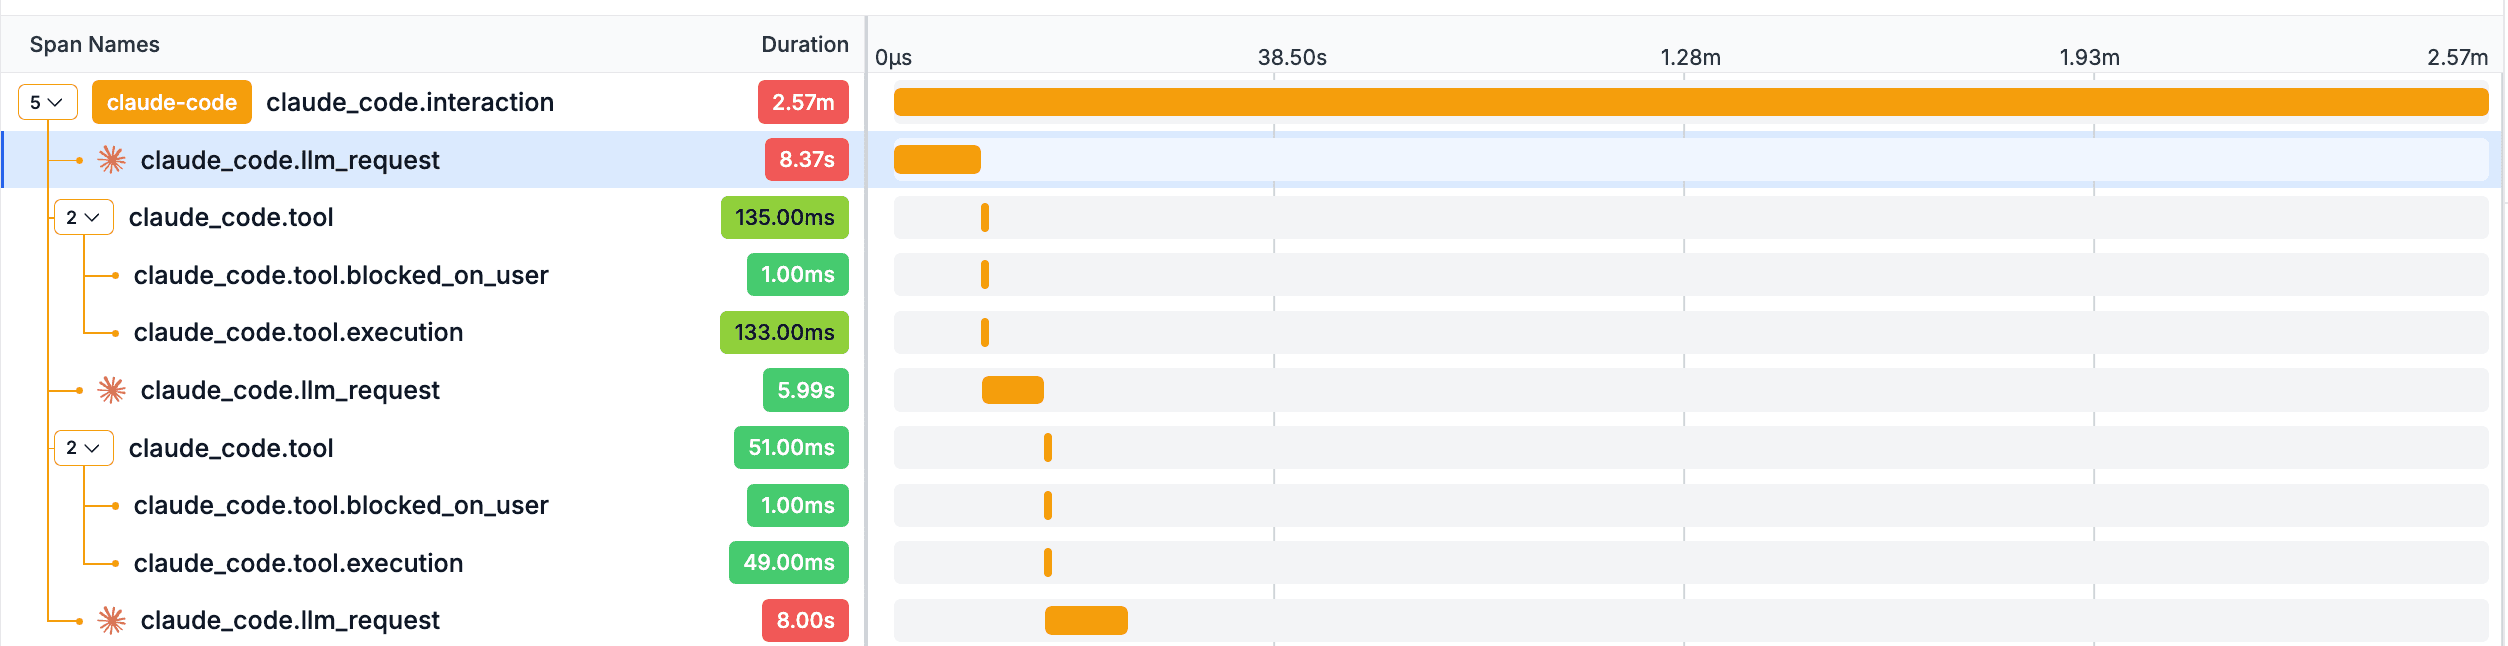Click the 8.00s llm_request timeline bar
Screen dimensions: 2508x646
(1086, 620)
